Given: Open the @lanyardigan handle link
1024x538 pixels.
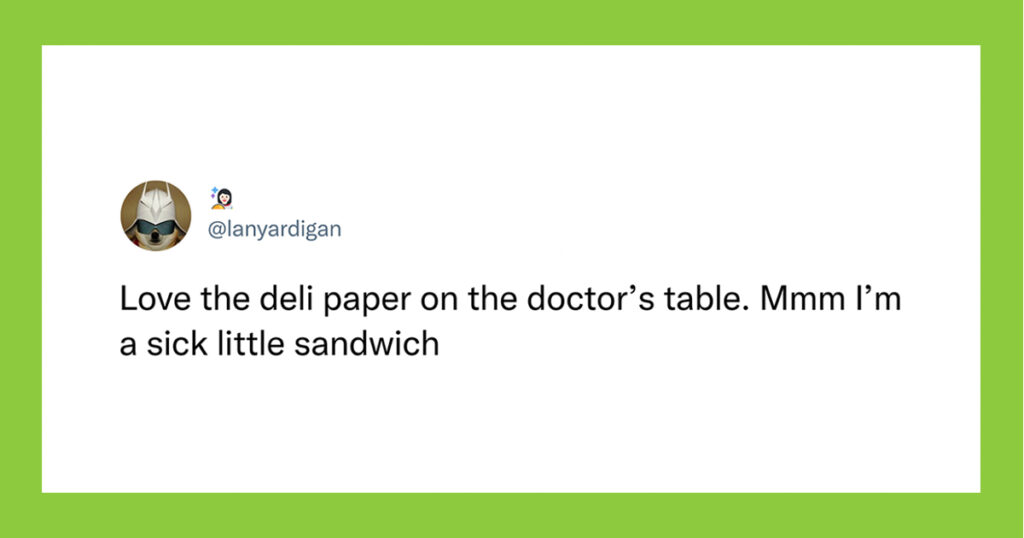Looking at the screenshot, I should click(274, 229).
